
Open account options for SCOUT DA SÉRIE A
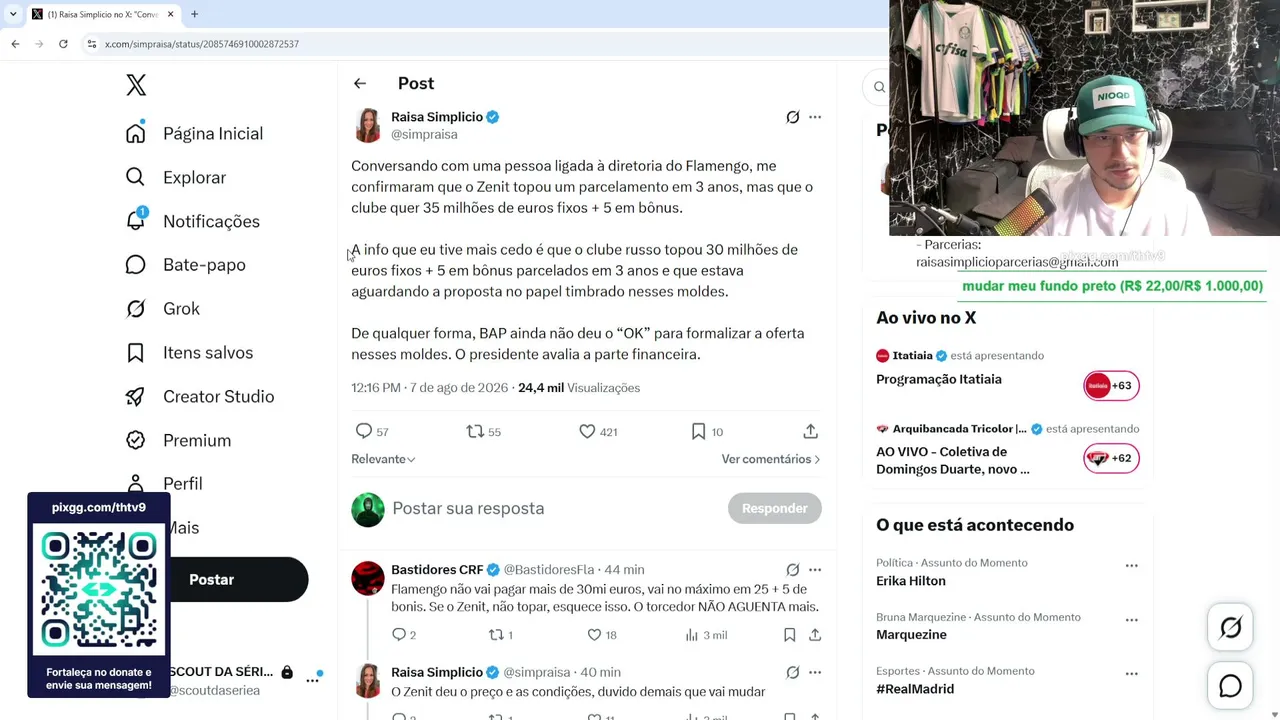coord(312,680)
